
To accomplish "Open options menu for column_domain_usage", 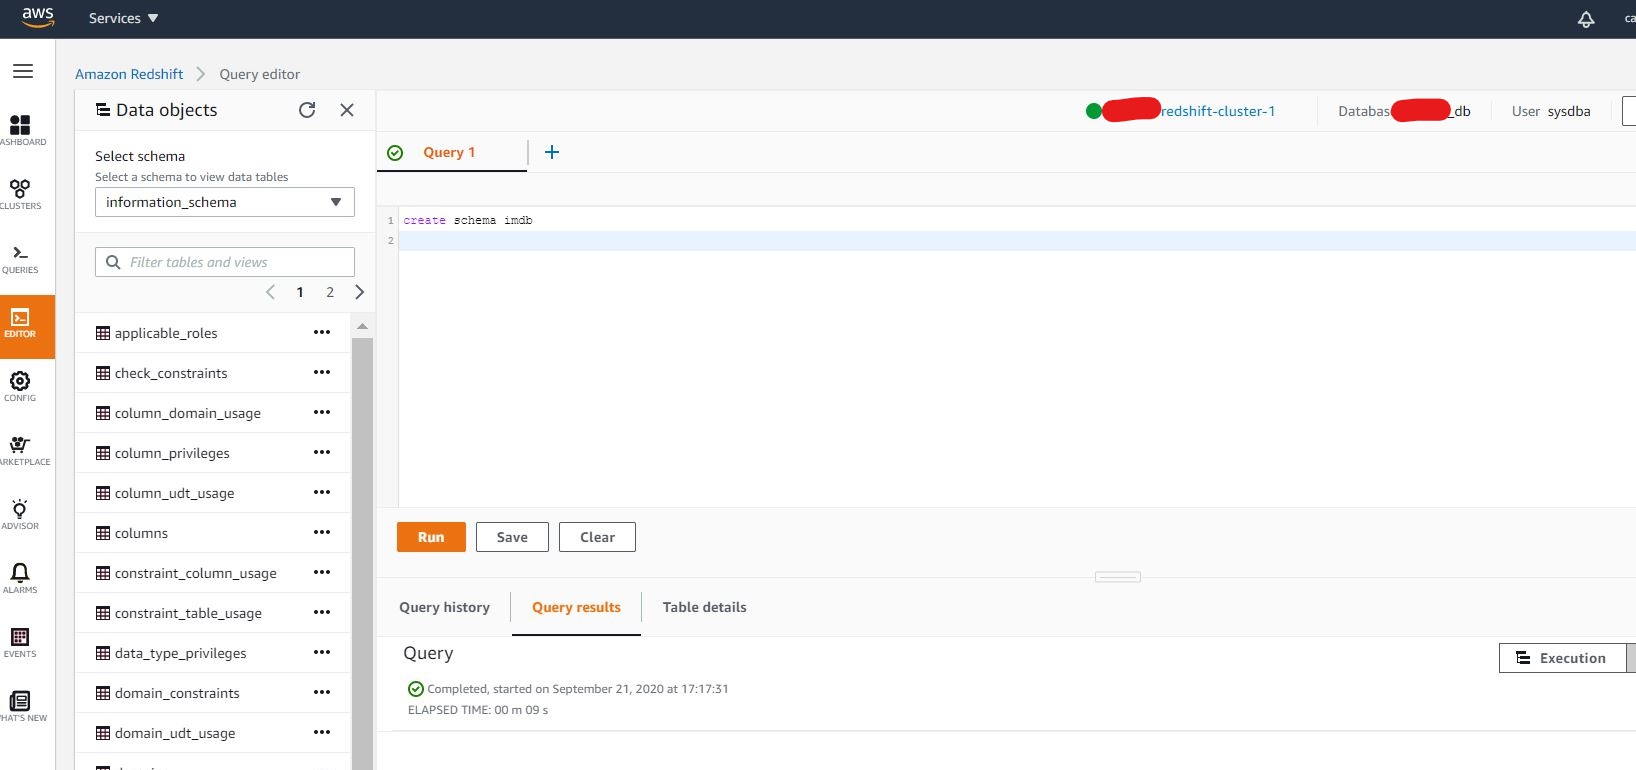I will click(322, 412).
